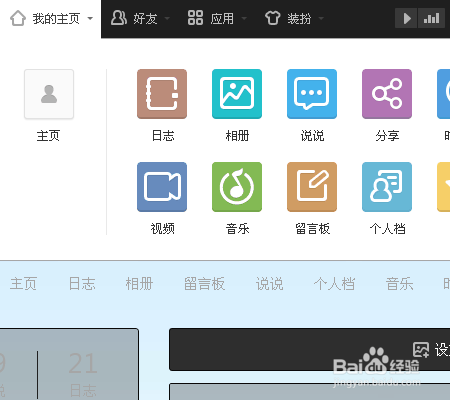
Task: Click the 装扮 t-shirt icon
Action: pyautogui.click(x=273, y=18)
